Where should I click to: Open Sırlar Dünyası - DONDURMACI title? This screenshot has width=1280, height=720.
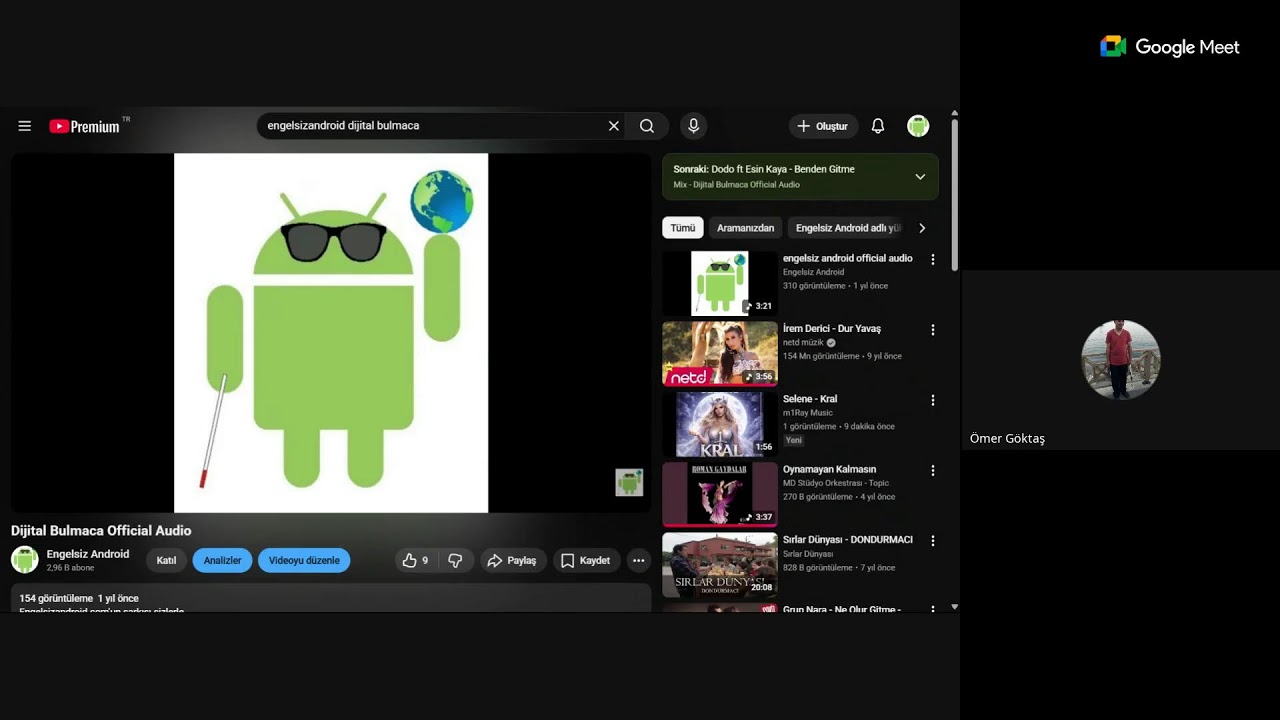pyautogui.click(x=848, y=540)
